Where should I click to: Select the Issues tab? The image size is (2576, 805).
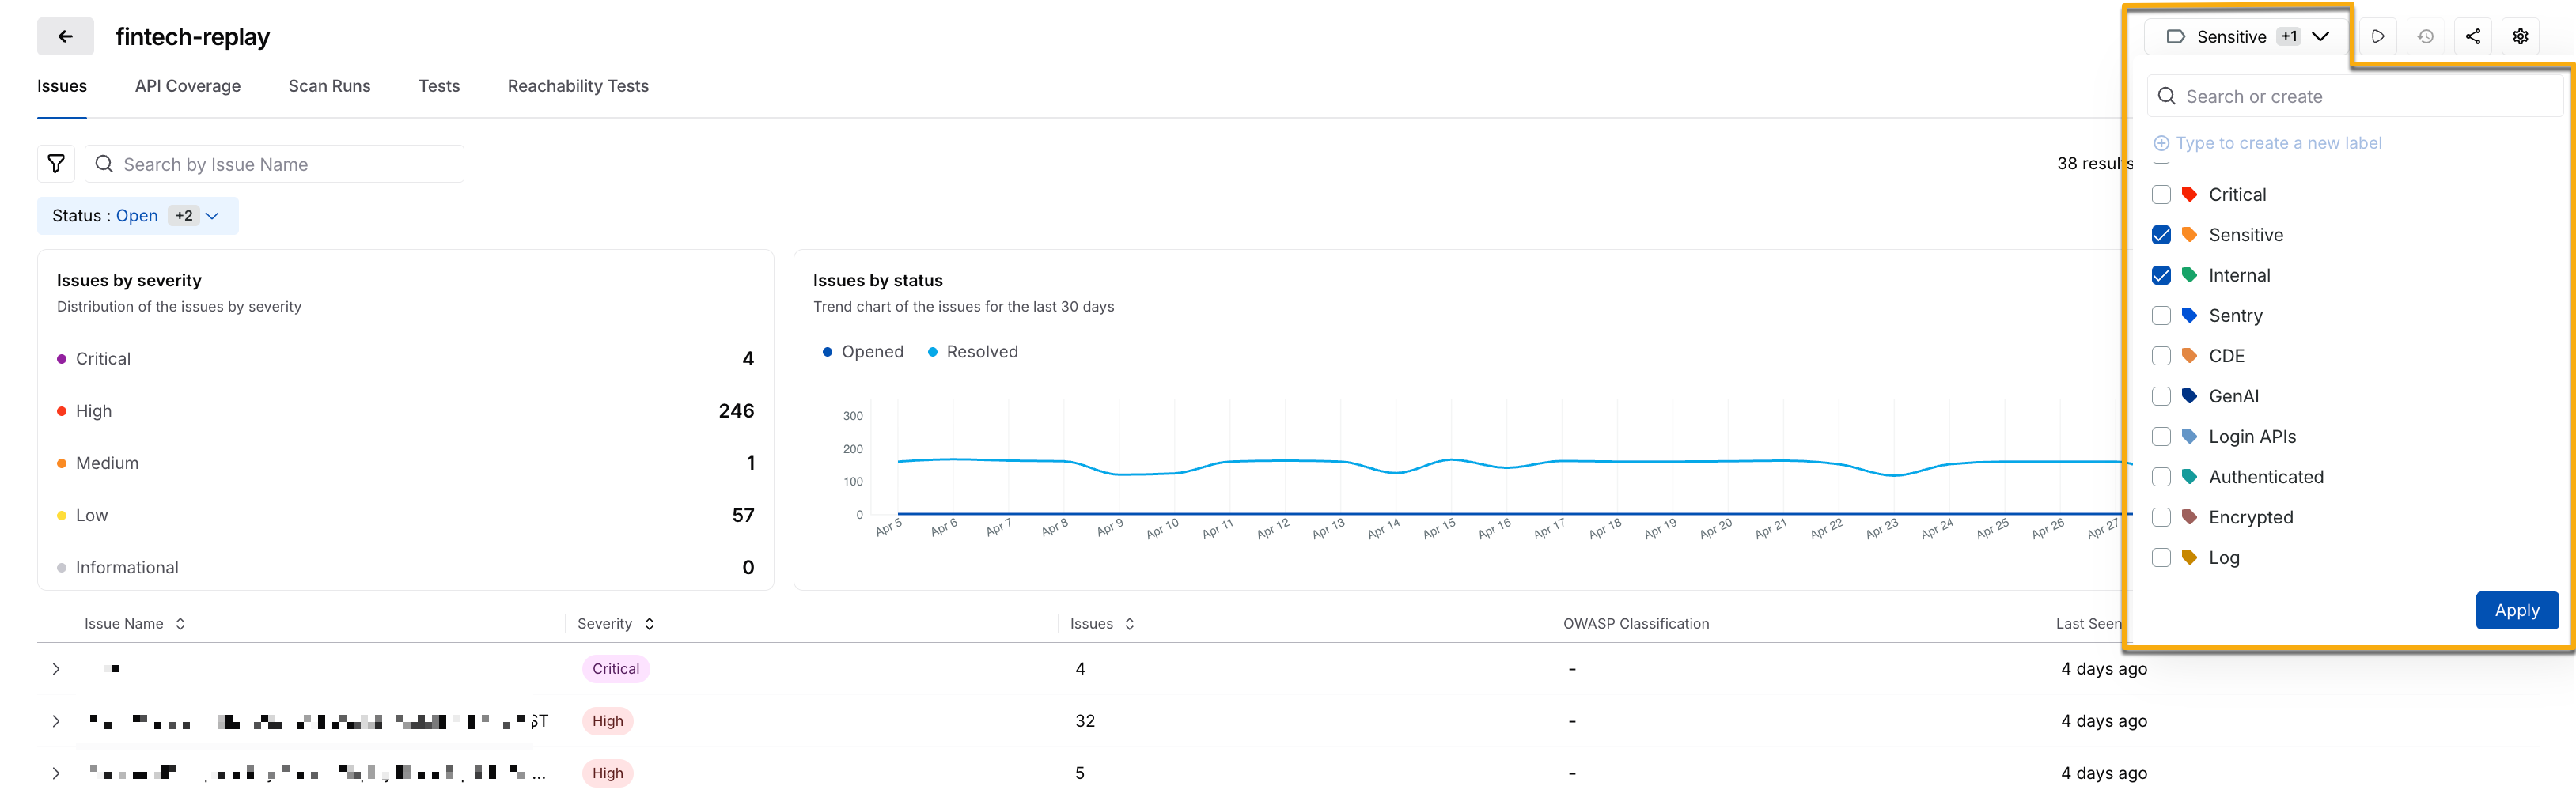pos(62,86)
